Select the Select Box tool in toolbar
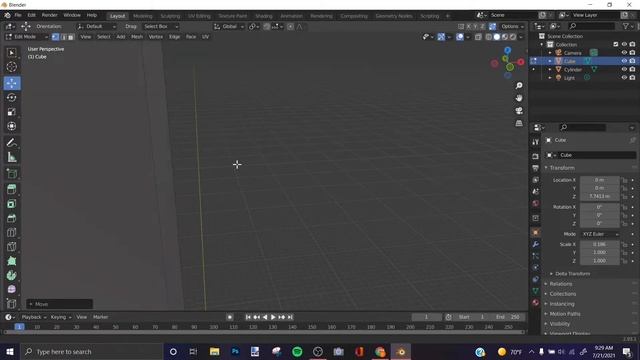Screen dimensions: 640x360 11,53
